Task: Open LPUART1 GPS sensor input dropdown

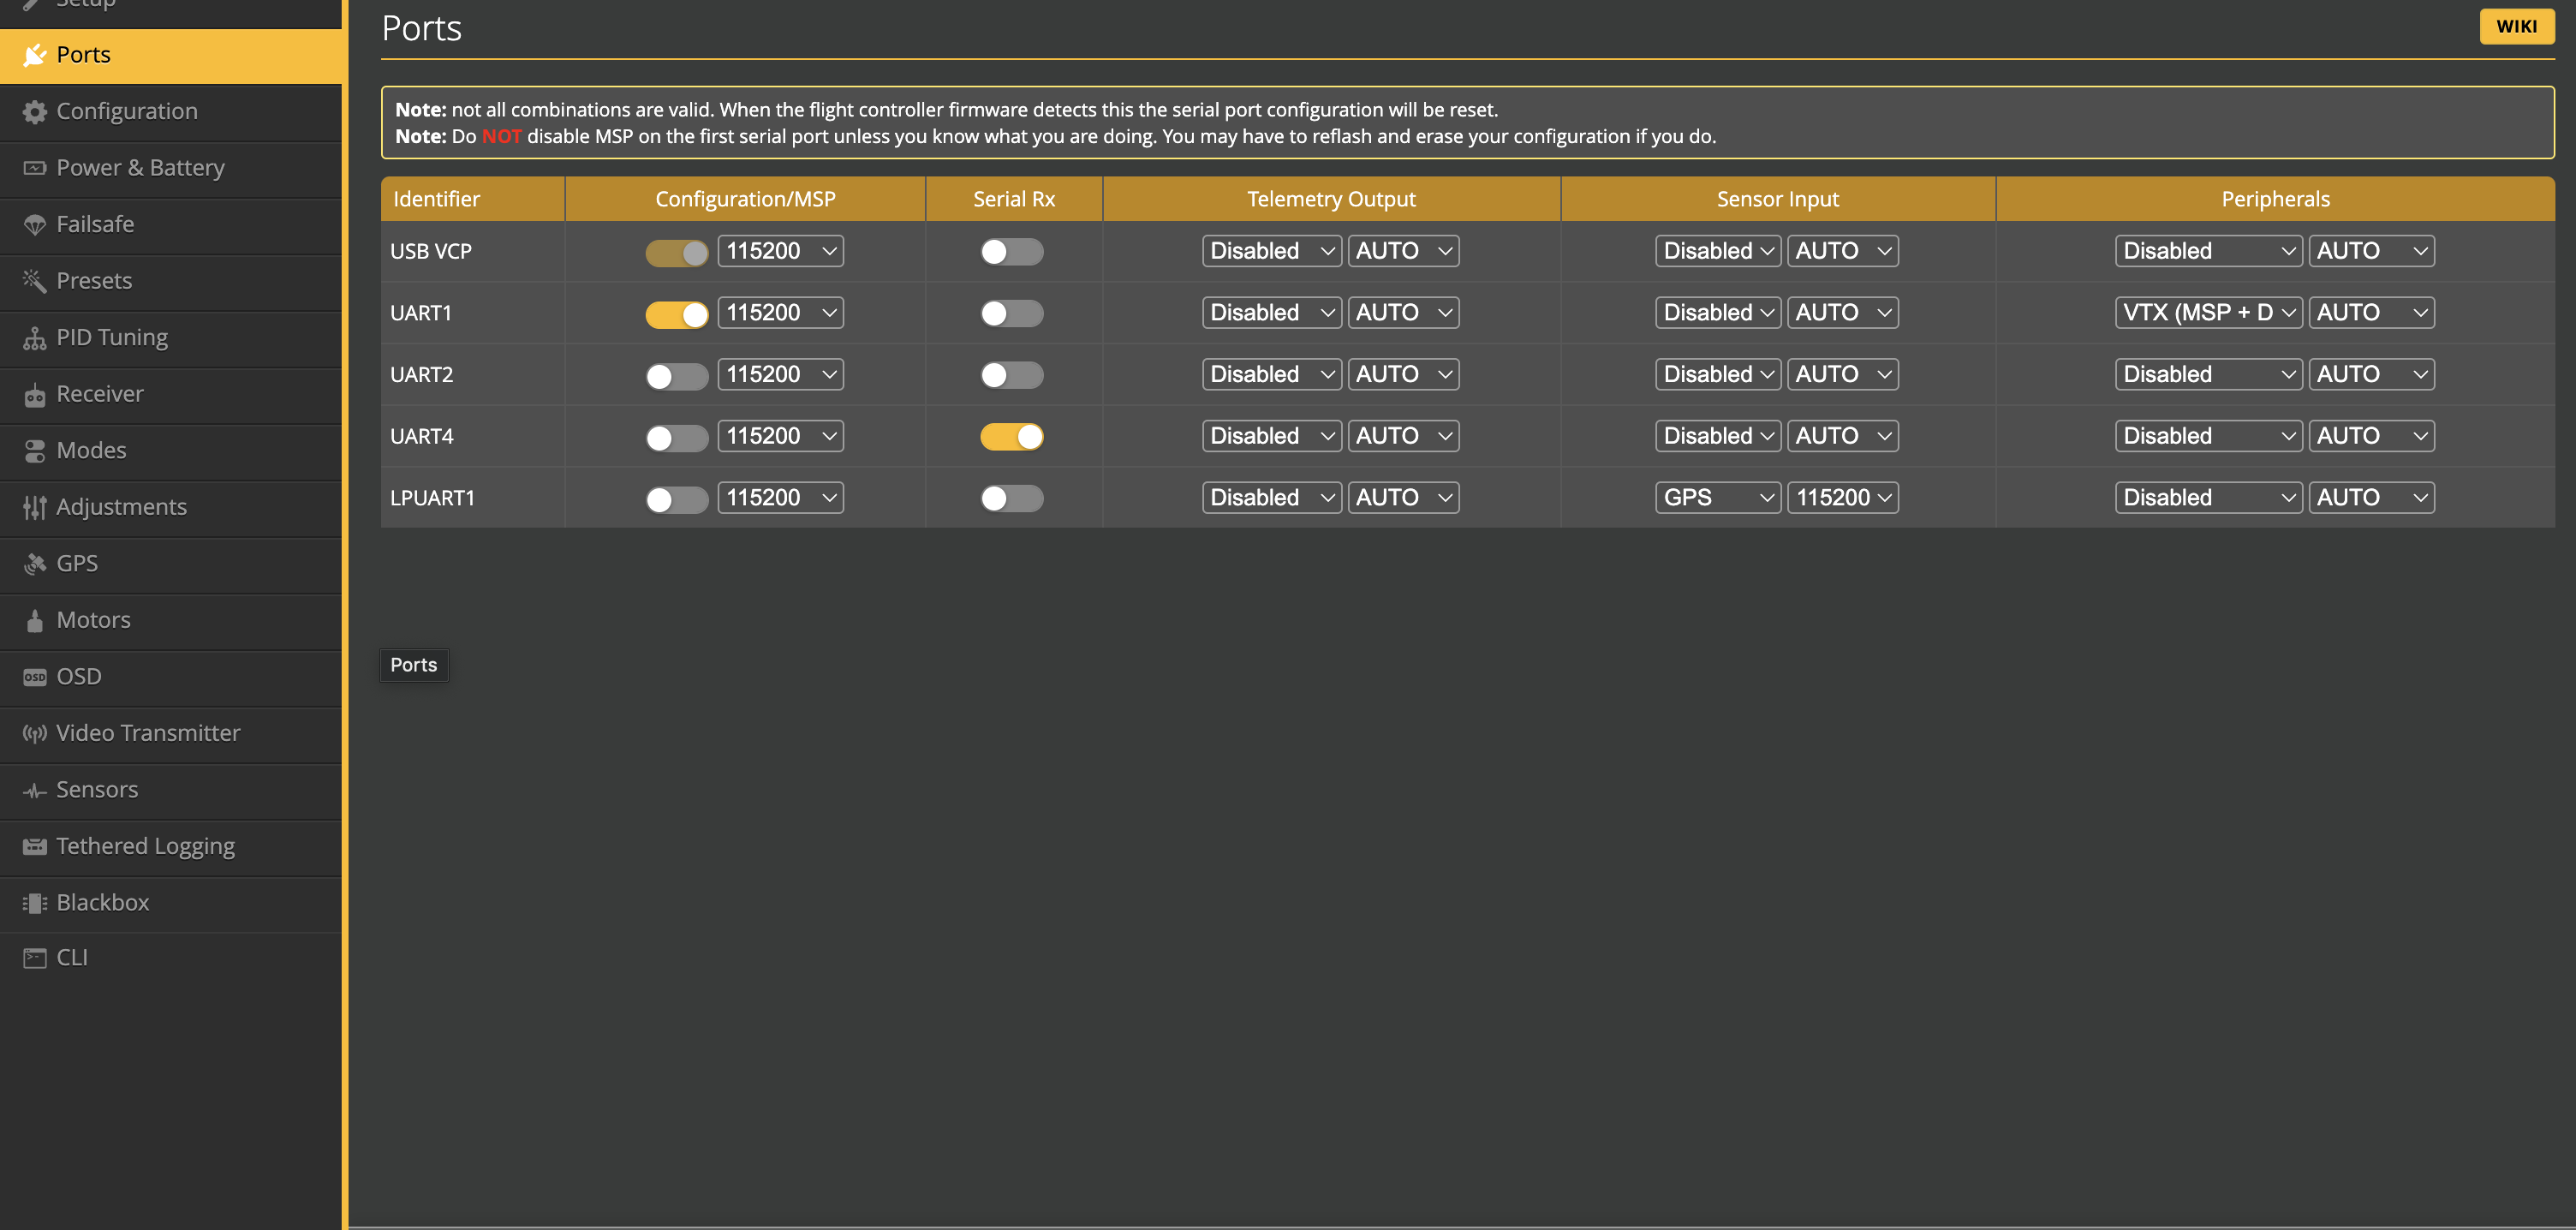Action: tap(1717, 498)
